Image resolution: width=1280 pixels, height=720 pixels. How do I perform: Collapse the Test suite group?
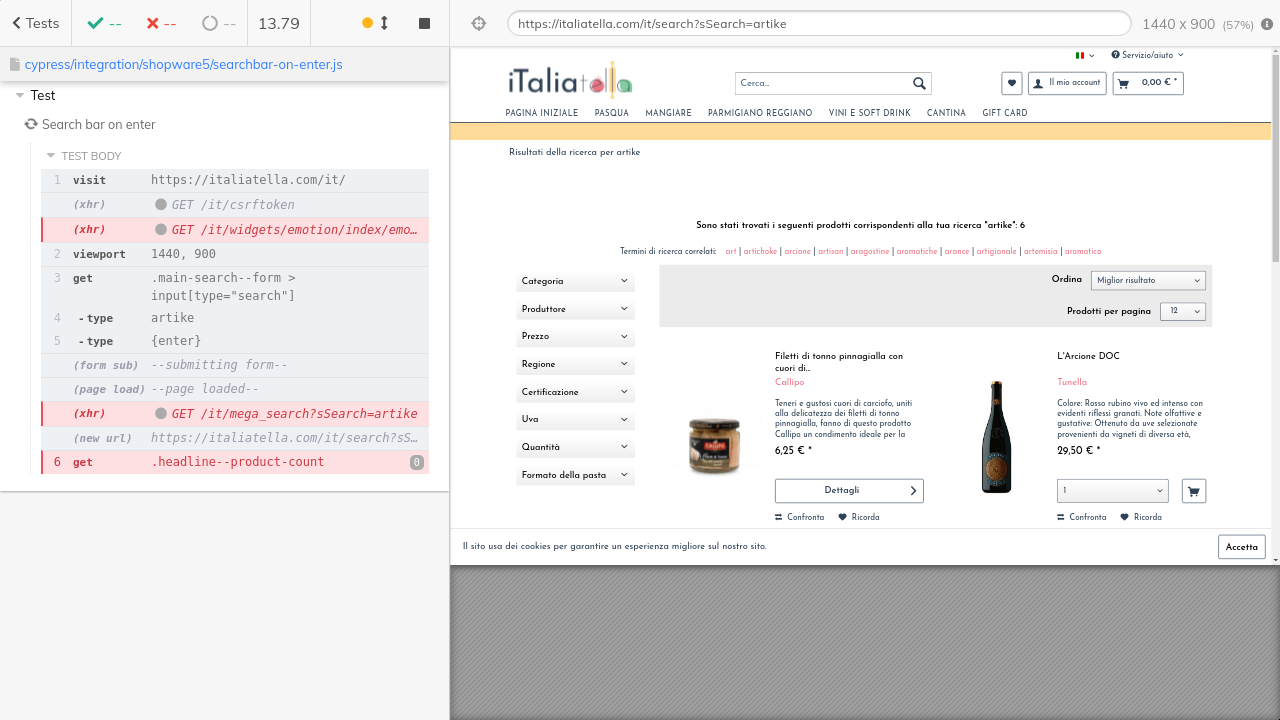coord(21,96)
